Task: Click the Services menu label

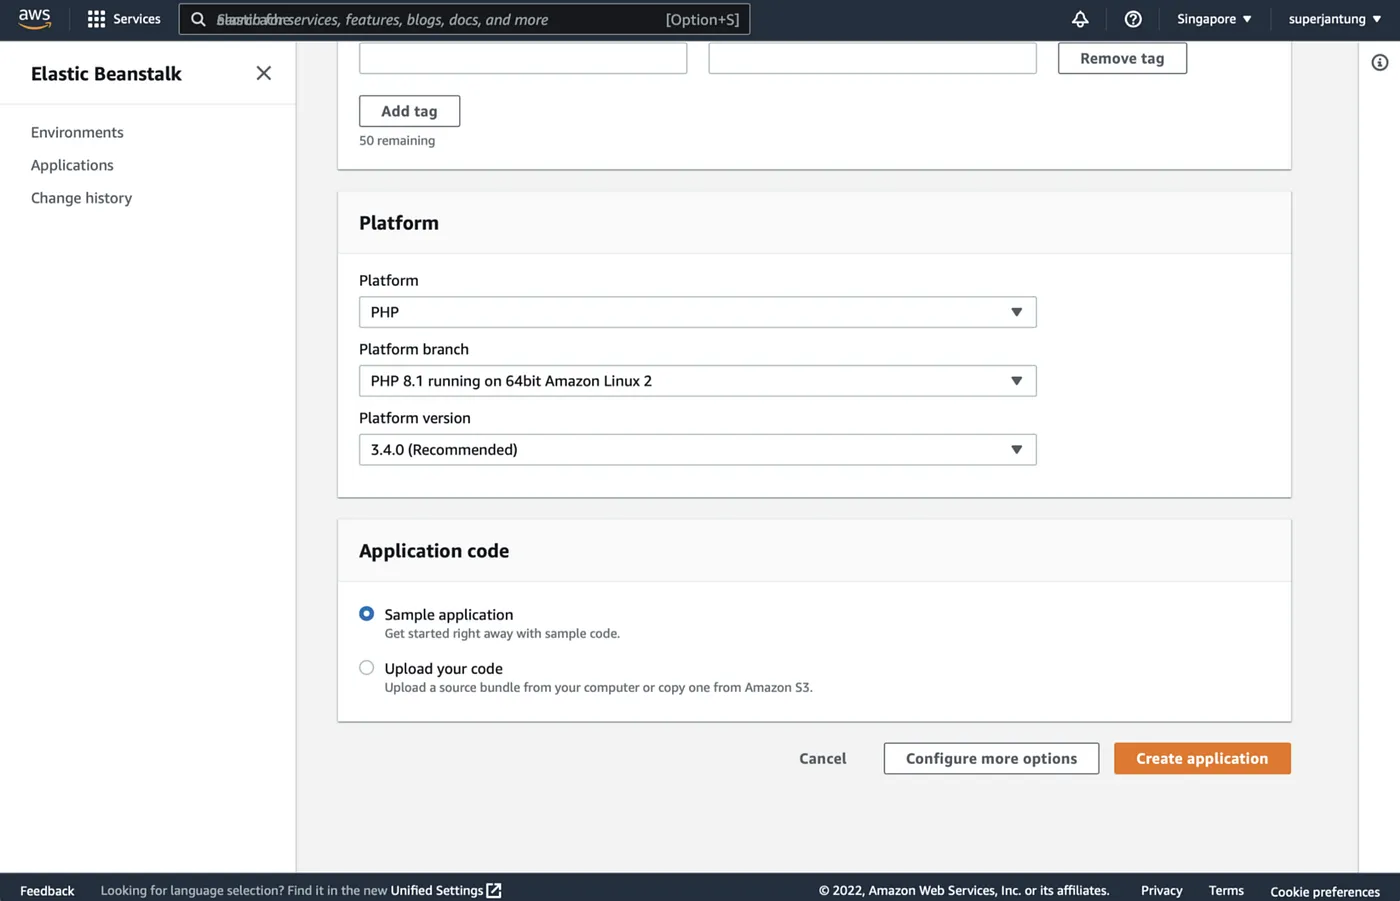Action: pos(137,19)
